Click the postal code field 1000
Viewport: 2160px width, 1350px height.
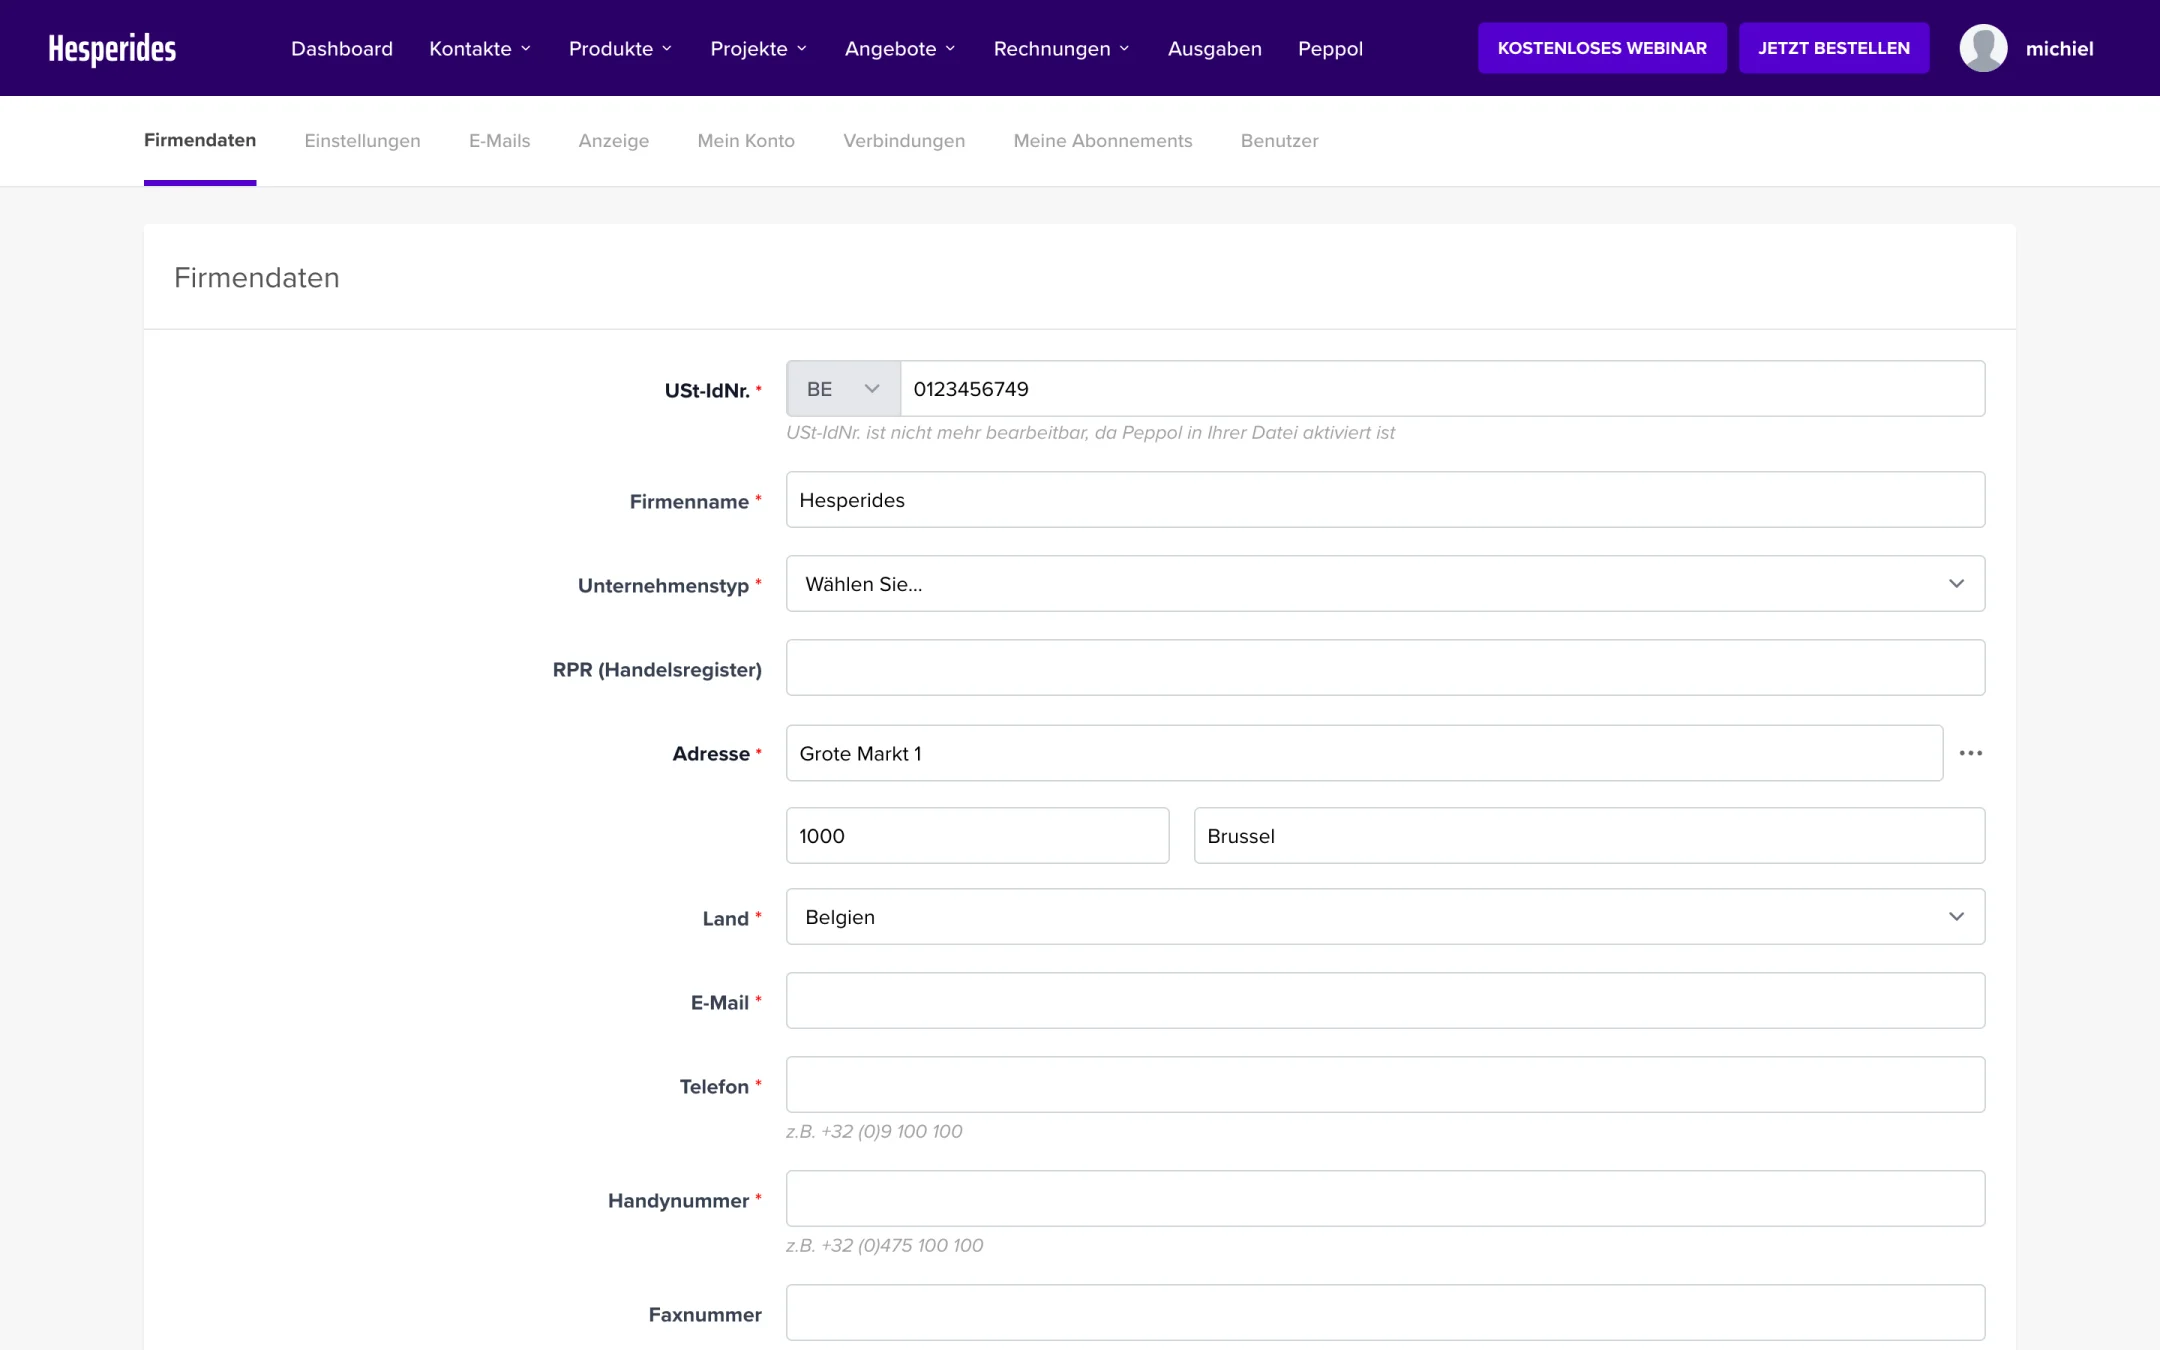[977, 836]
